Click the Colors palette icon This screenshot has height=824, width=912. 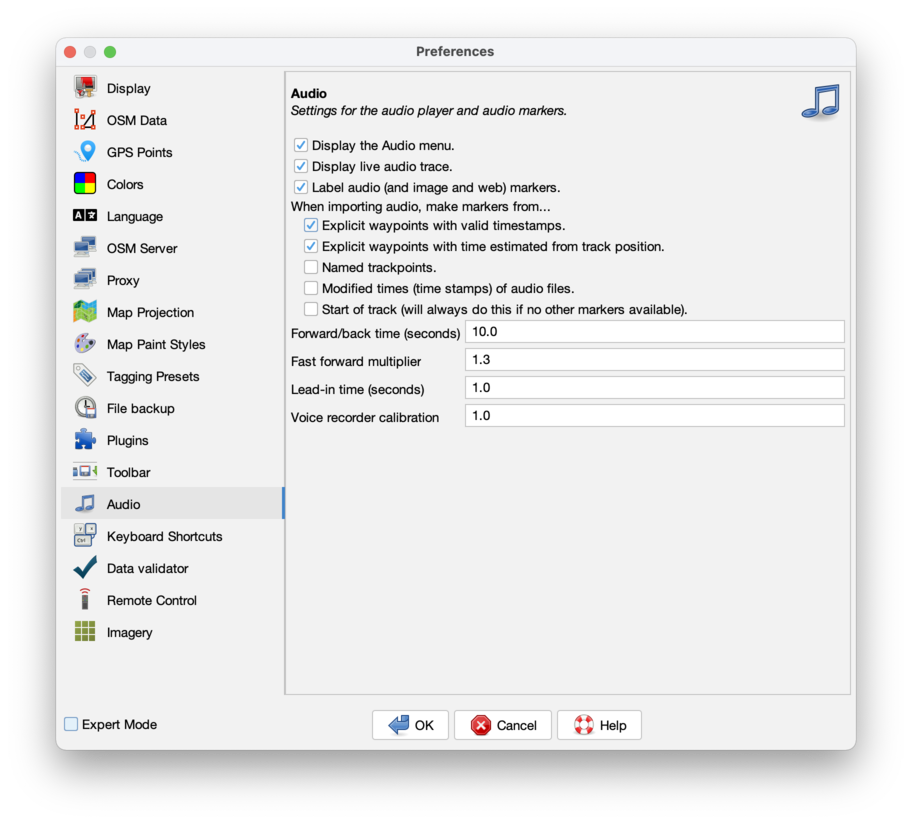tap(86, 184)
